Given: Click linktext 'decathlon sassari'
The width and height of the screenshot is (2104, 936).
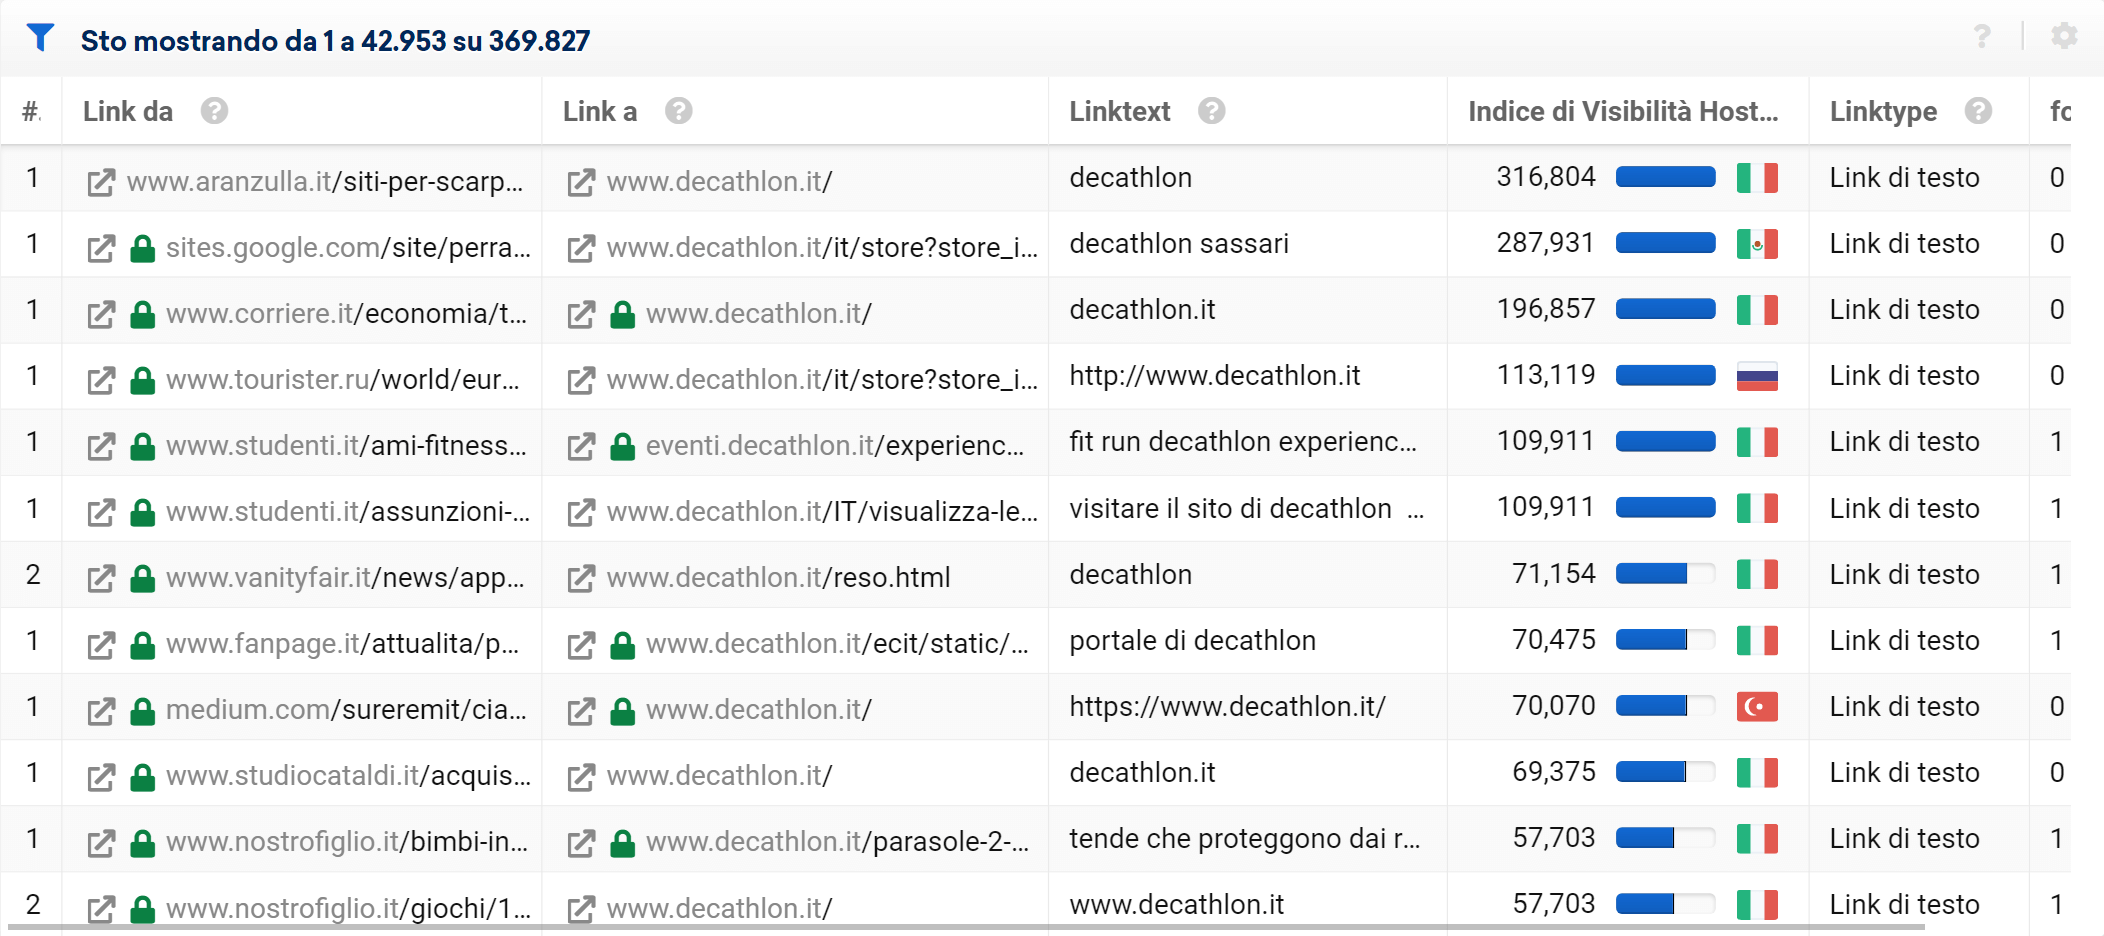Looking at the screenshot, I should pos(1179,244).
